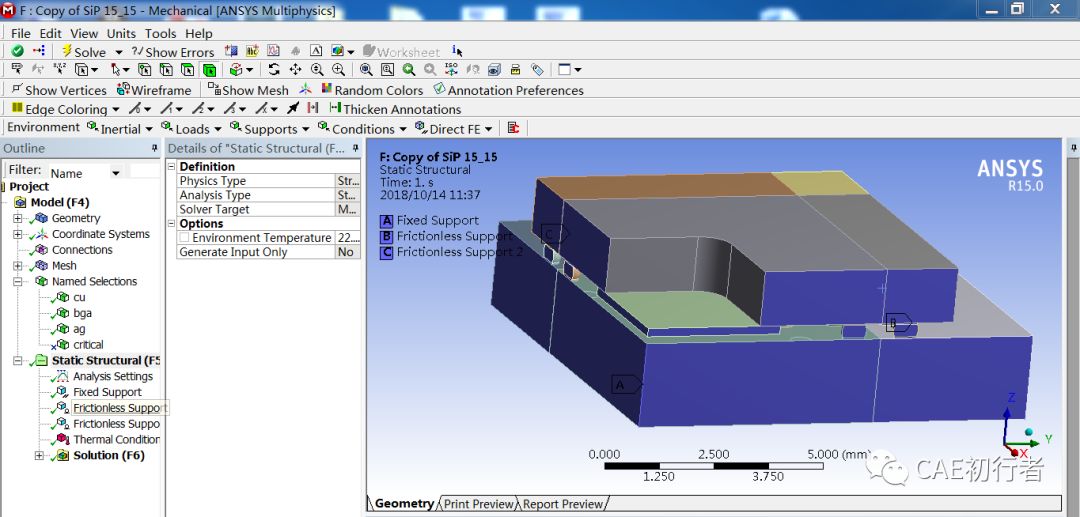Open the Solve dropdown arrow
Screen dimensions: 1080x517
tap(118, 52)
